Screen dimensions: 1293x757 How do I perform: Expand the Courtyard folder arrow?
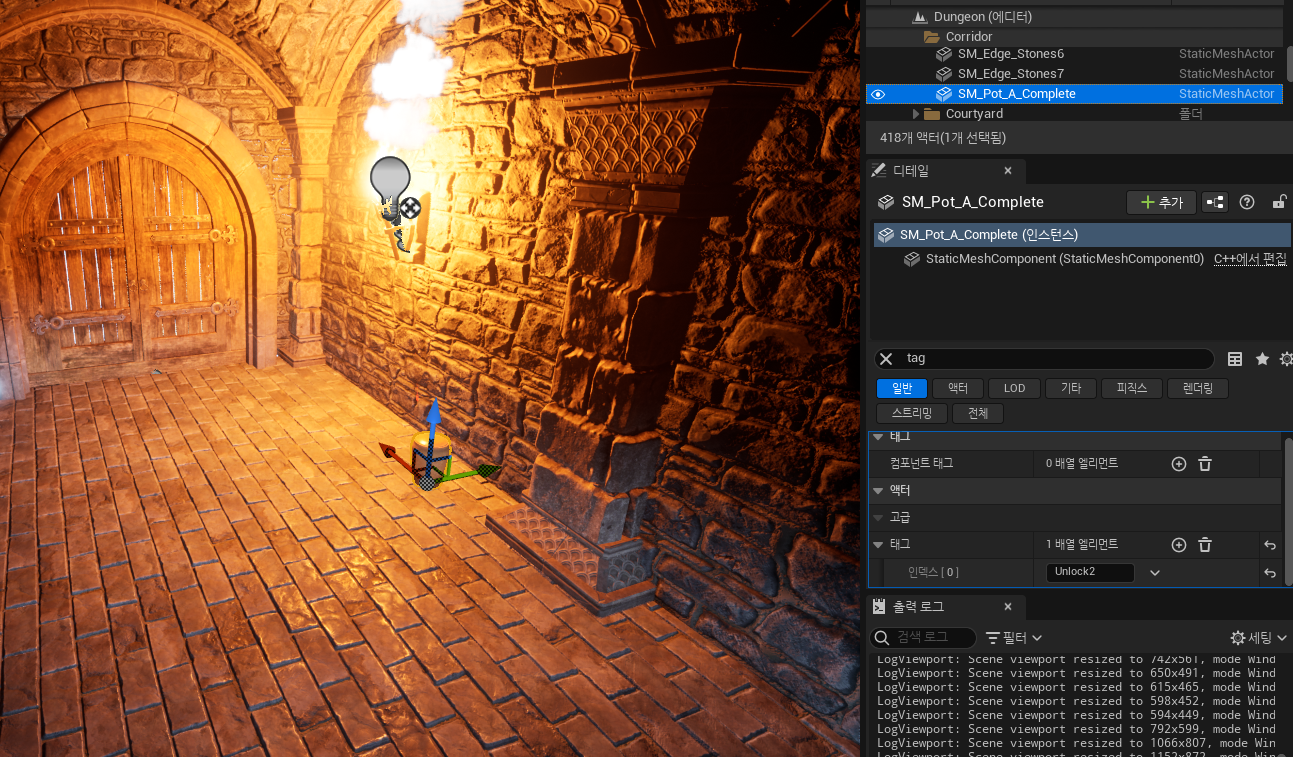[x=915, y=114]
